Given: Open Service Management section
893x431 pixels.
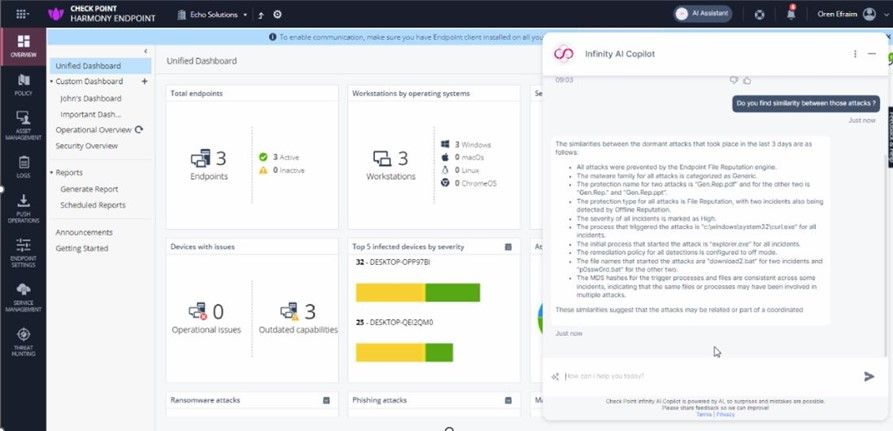Looking at the screenshot, I should pos(23,297).
